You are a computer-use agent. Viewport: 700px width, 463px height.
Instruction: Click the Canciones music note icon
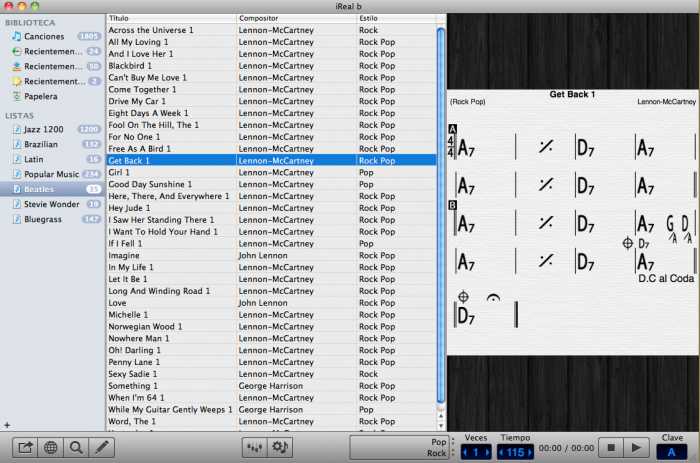tap(17, 36)
